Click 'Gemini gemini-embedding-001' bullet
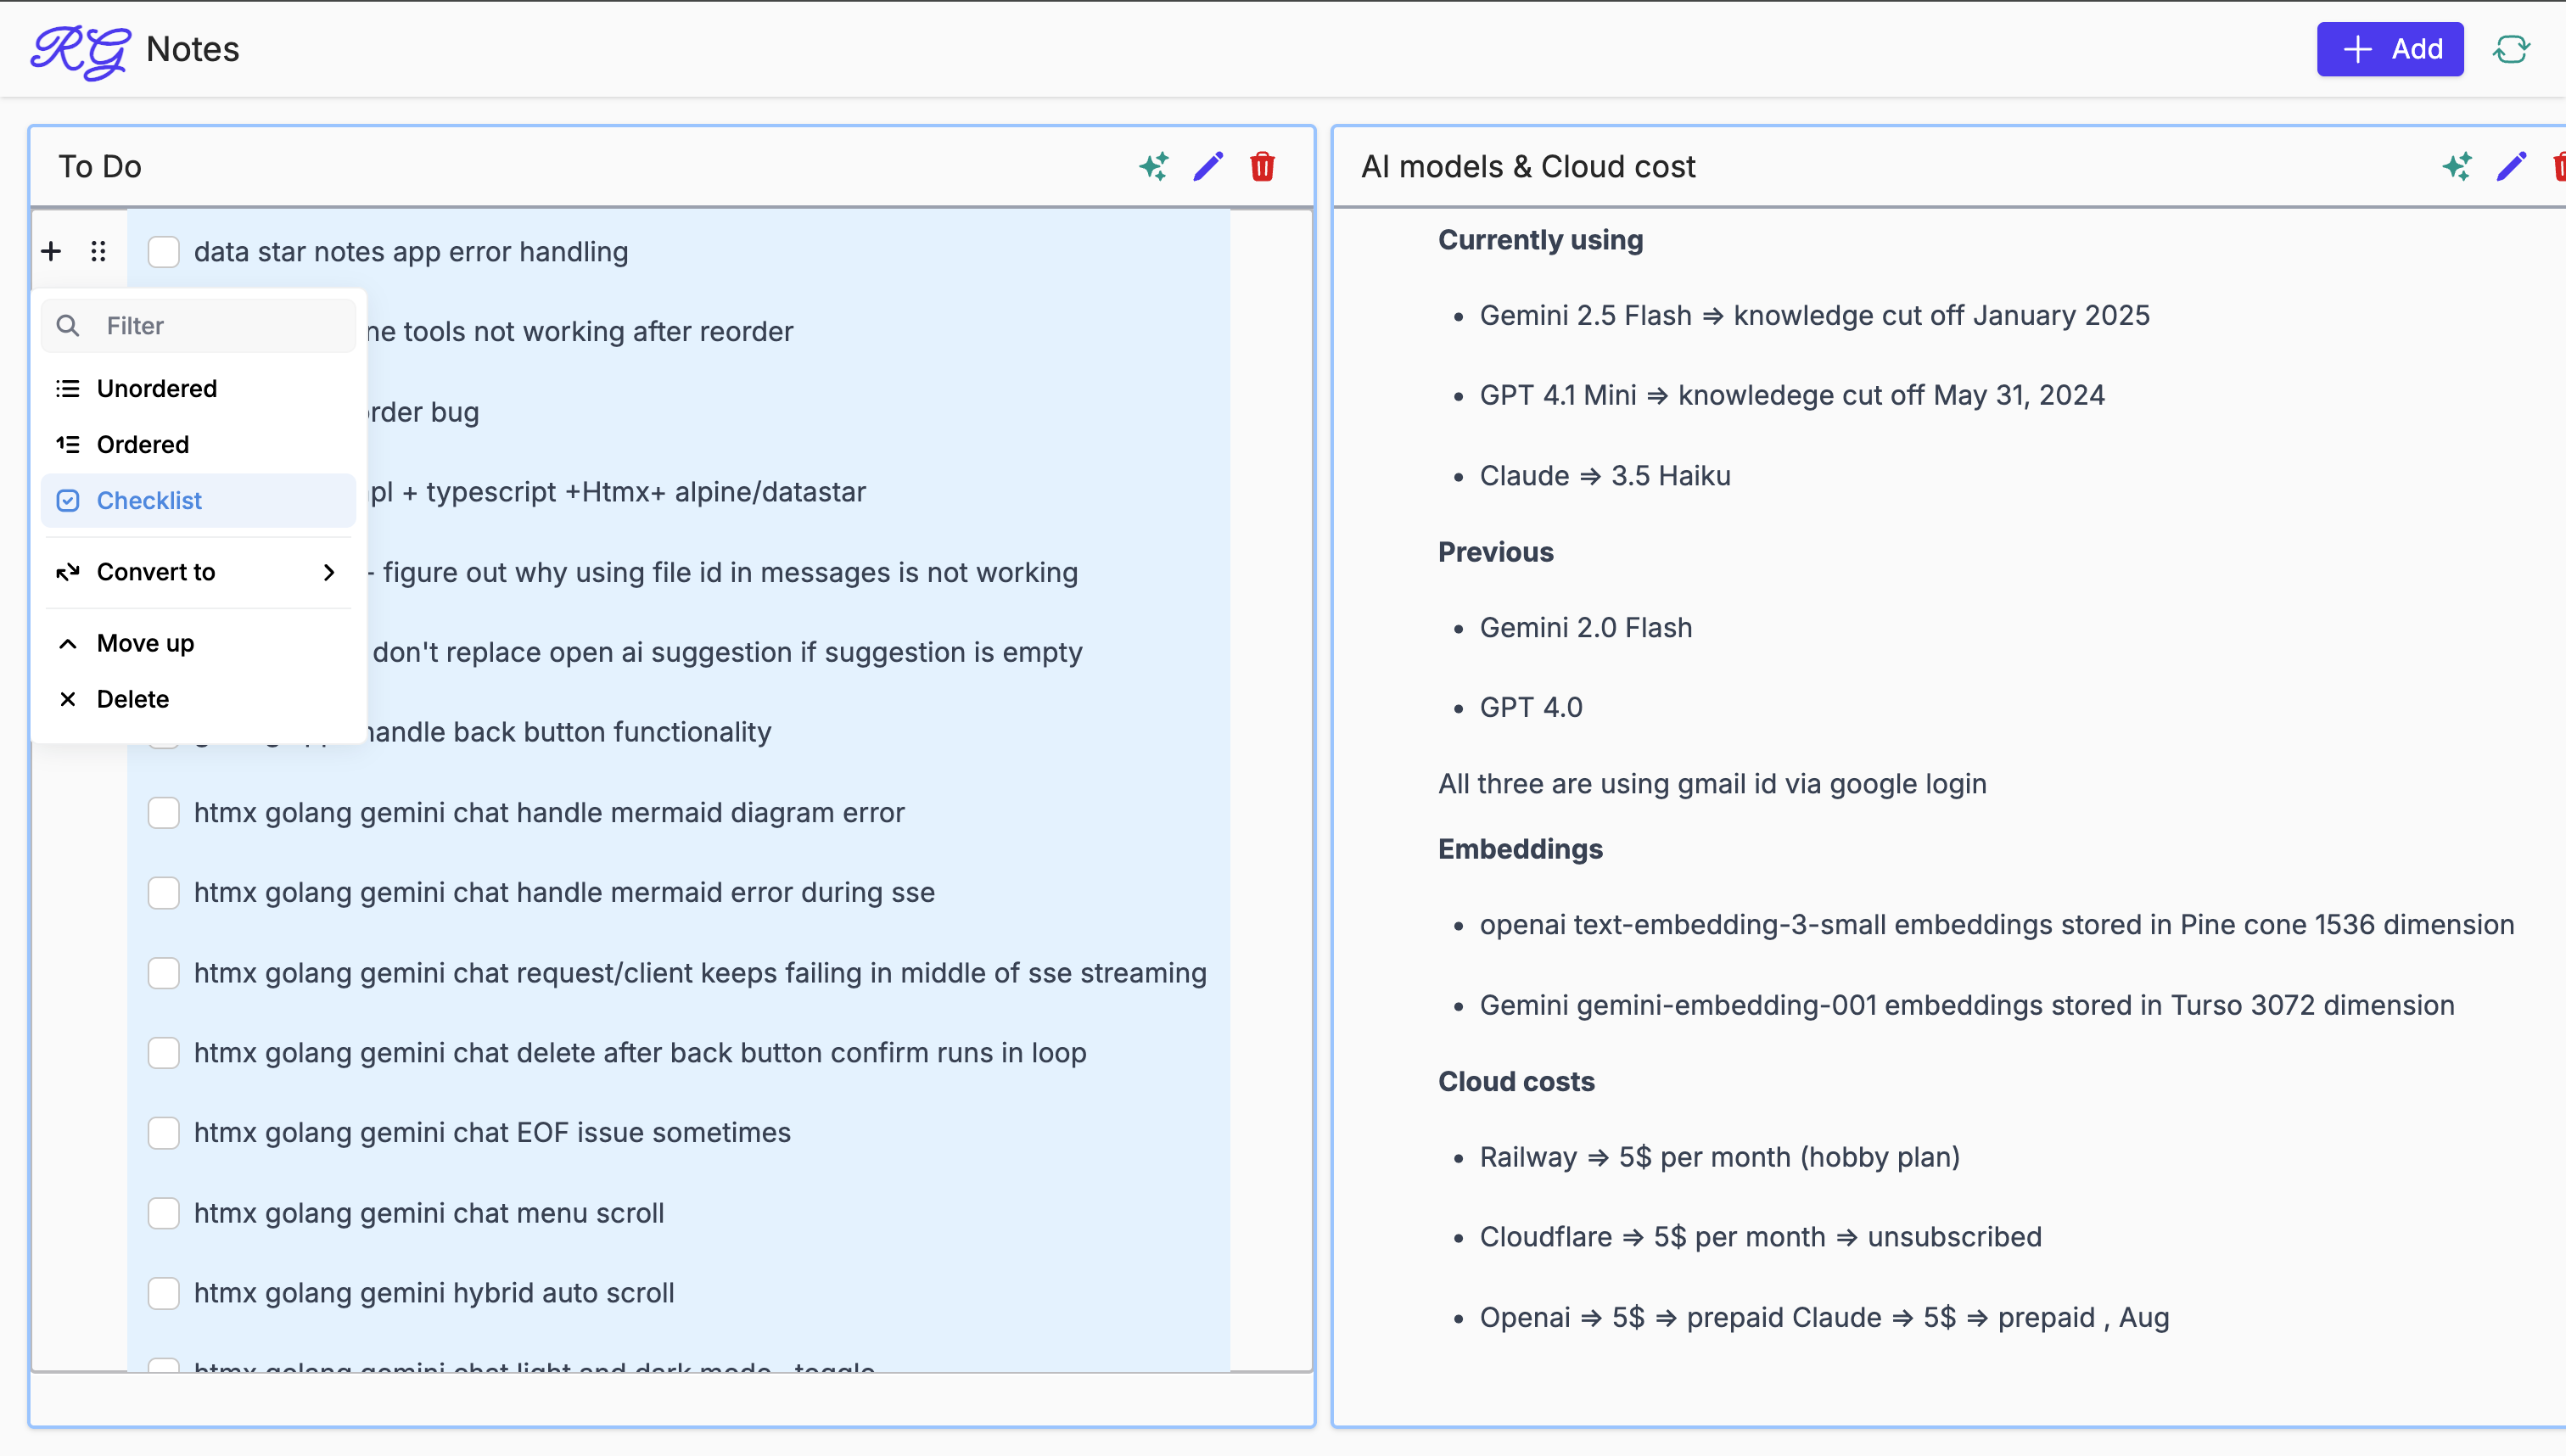The height and width of the screenshot is (1456, 2566). pyautogui.click(x=1967, y=1005)
